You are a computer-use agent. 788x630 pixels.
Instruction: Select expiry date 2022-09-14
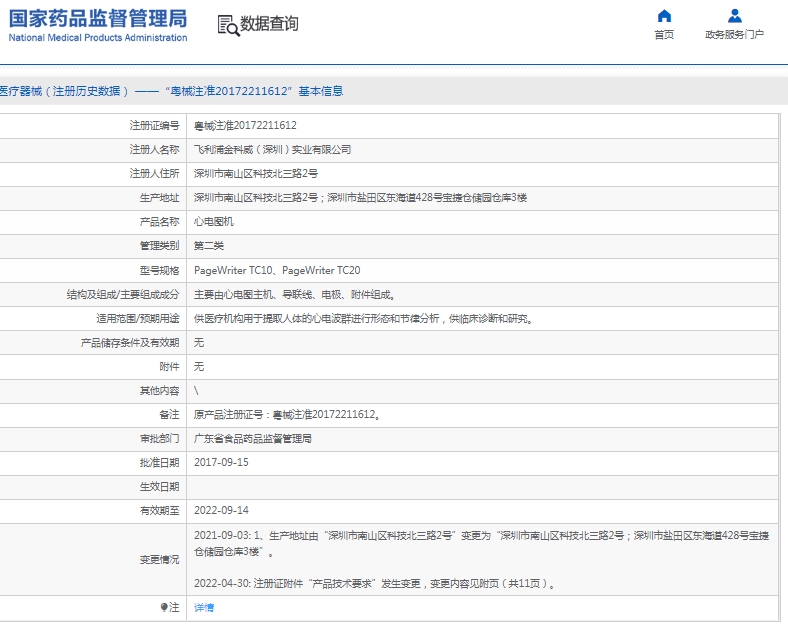[x=221, y=511]
